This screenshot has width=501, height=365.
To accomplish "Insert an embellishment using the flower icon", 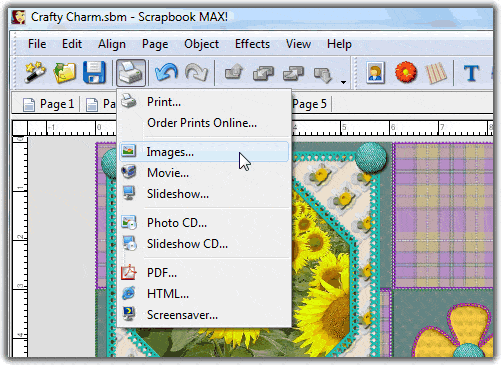I will click(406, 72).
